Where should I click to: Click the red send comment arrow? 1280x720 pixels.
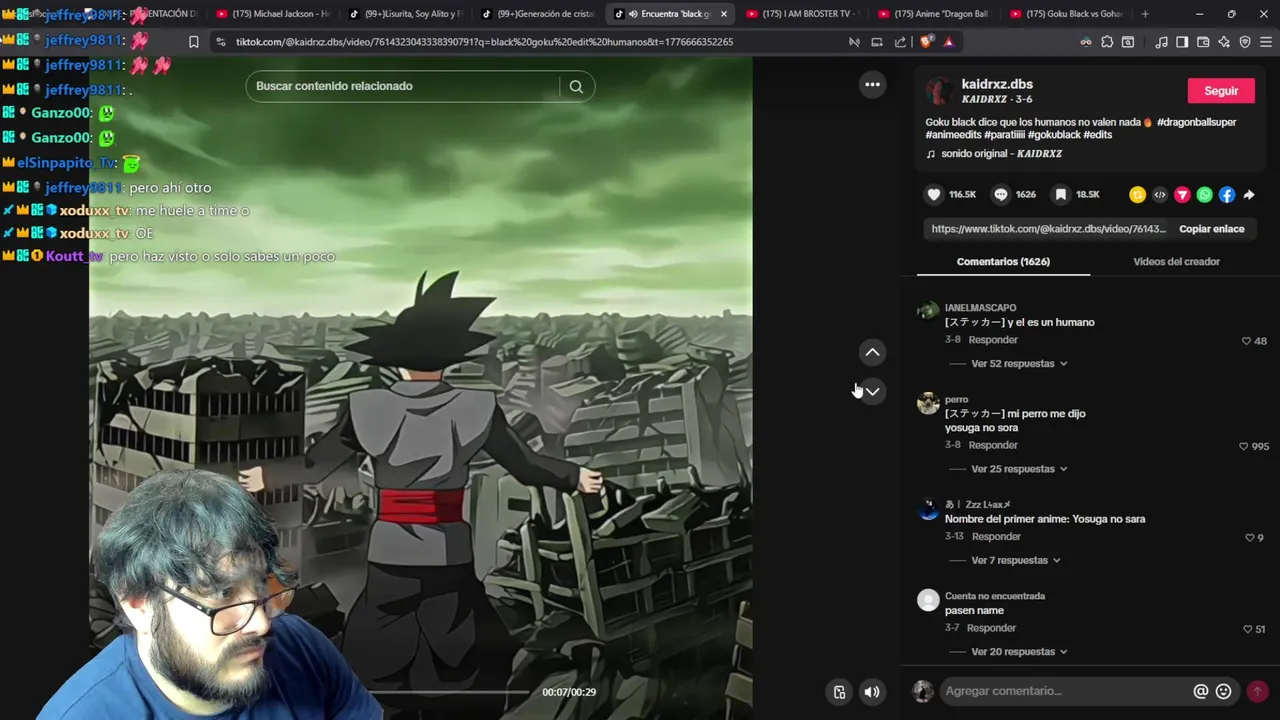pos(1257,691)
